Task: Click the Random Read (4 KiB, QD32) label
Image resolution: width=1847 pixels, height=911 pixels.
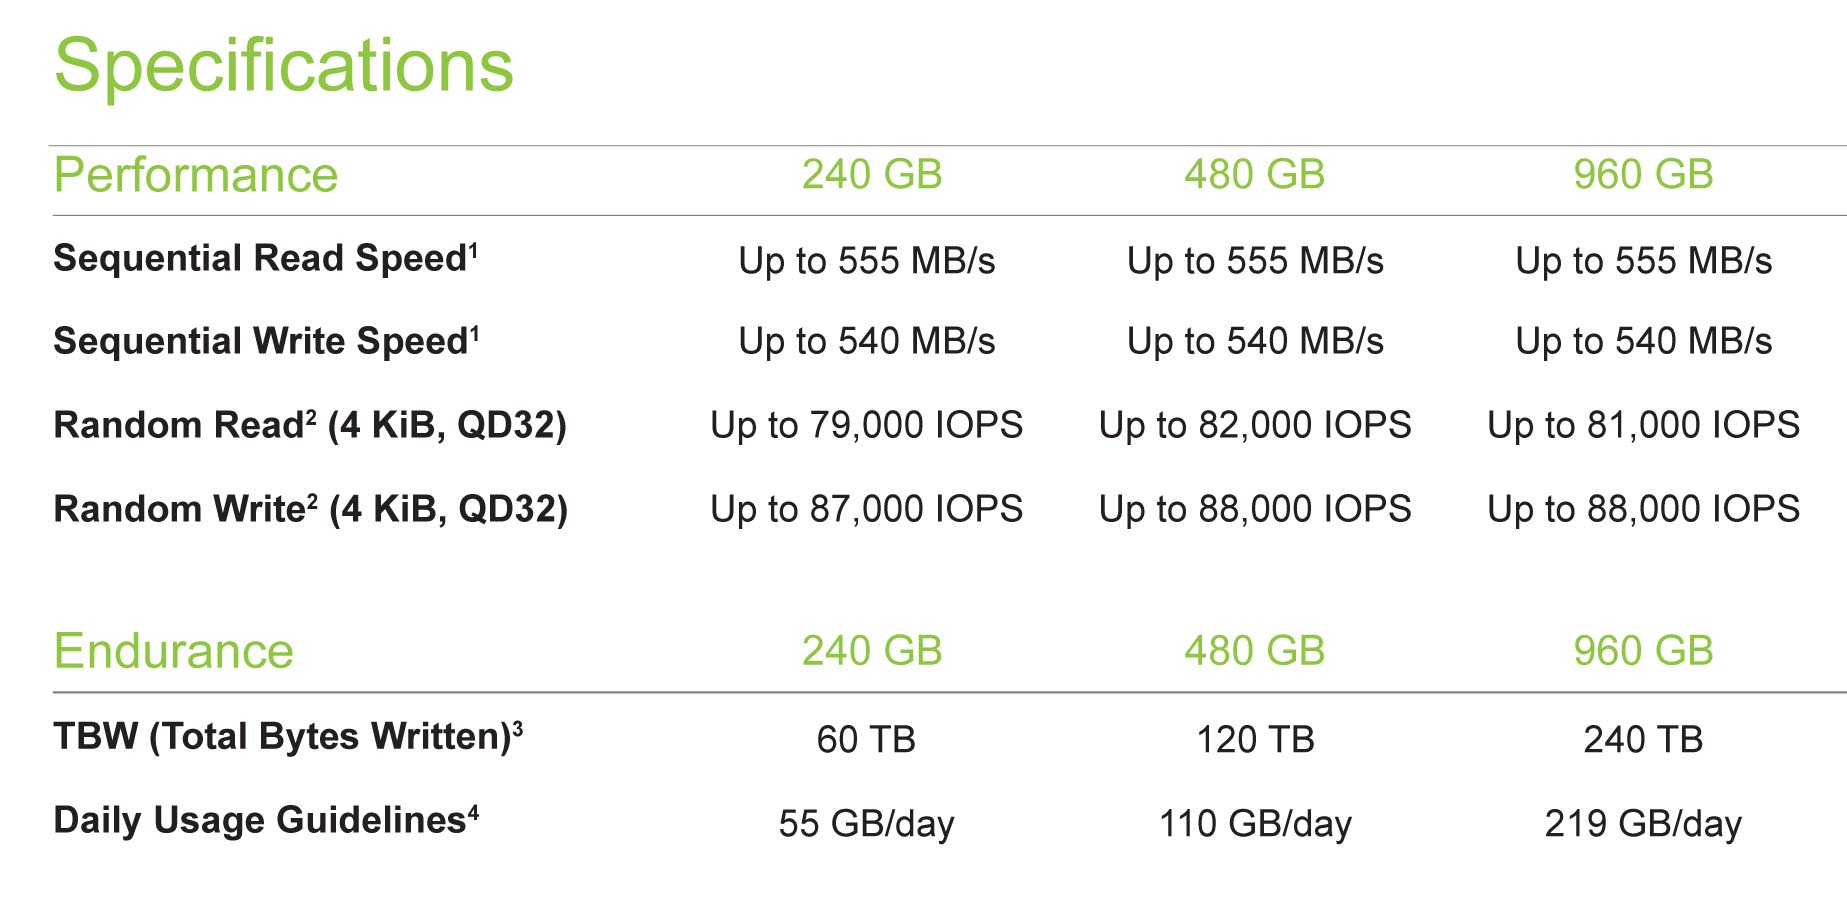Action: point(310,426)
